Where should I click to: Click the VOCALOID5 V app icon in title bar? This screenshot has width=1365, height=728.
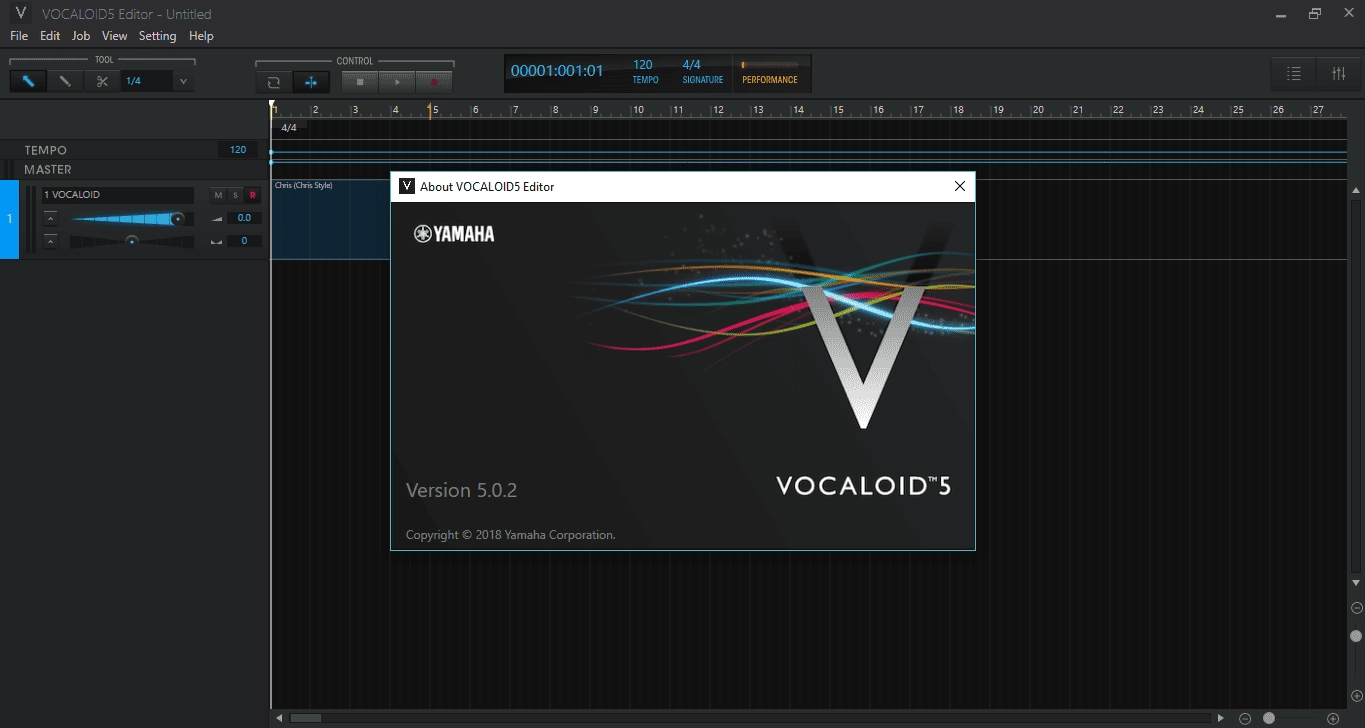20,13
